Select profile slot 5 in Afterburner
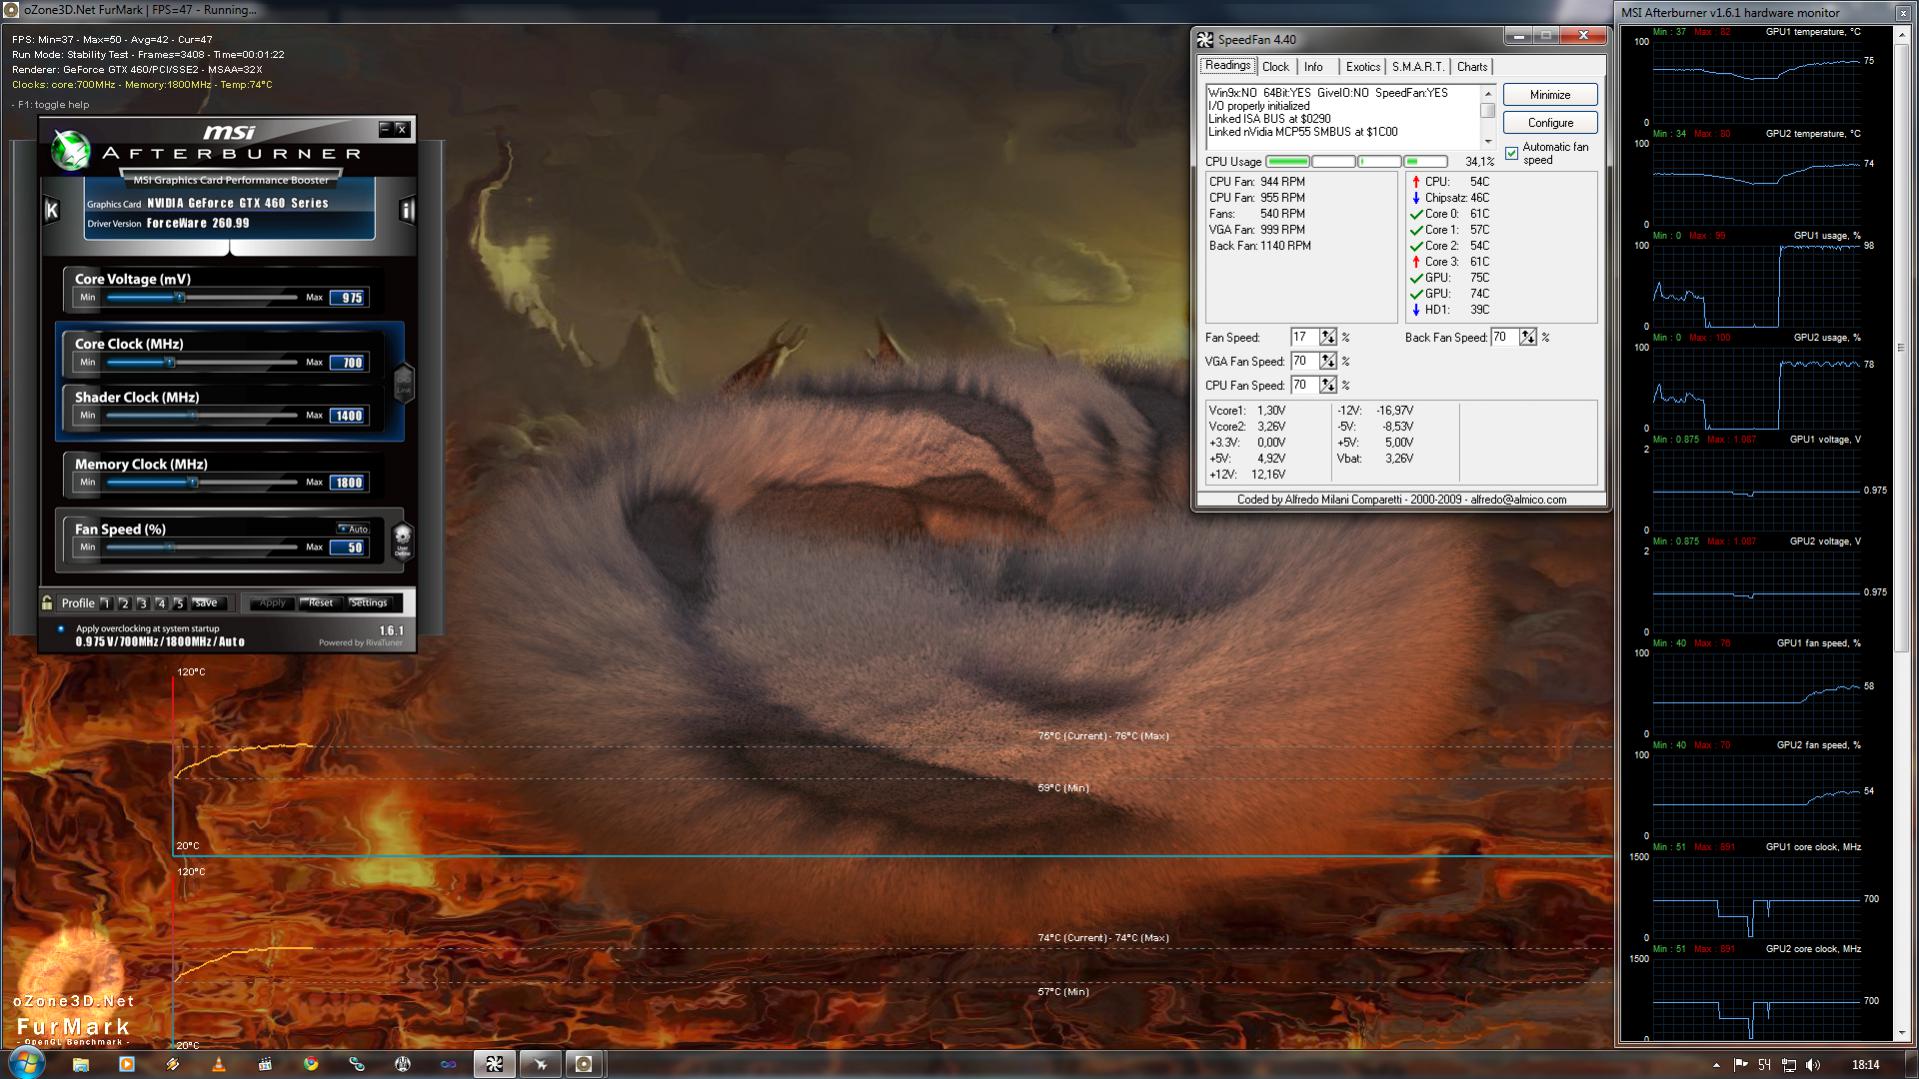Image resolution: width=1919 pixels, height=1079 pixels. pyautogui.click(x=179, y=603)
